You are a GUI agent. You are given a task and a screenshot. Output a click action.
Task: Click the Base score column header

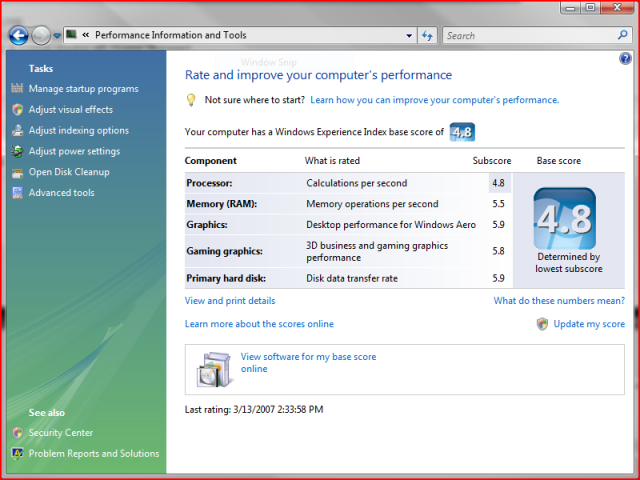559,161
